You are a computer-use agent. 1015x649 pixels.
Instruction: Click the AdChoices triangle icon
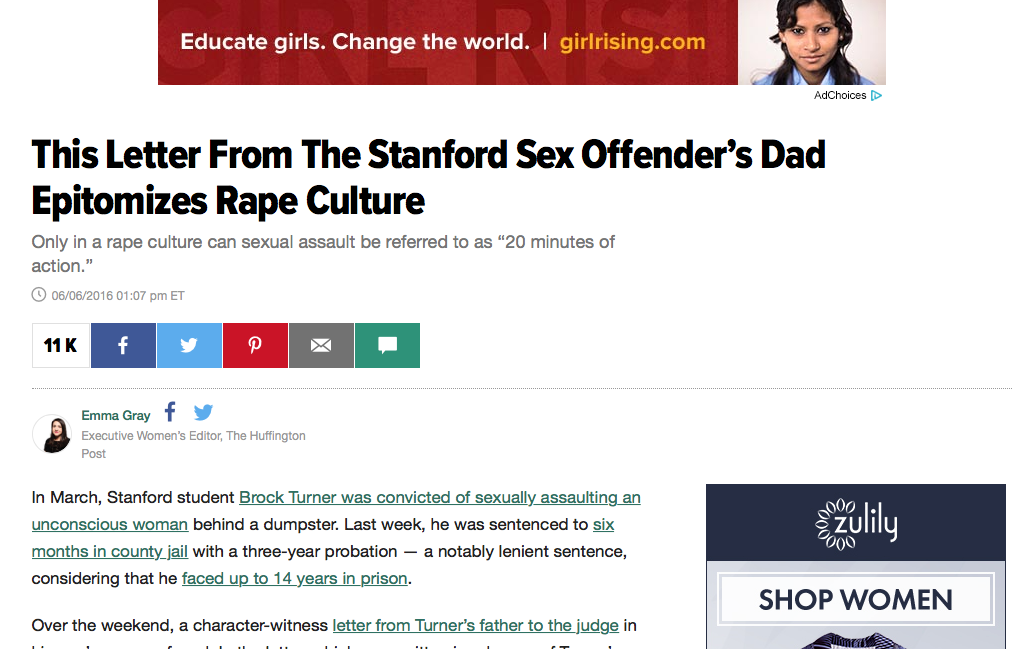point(876,96)
